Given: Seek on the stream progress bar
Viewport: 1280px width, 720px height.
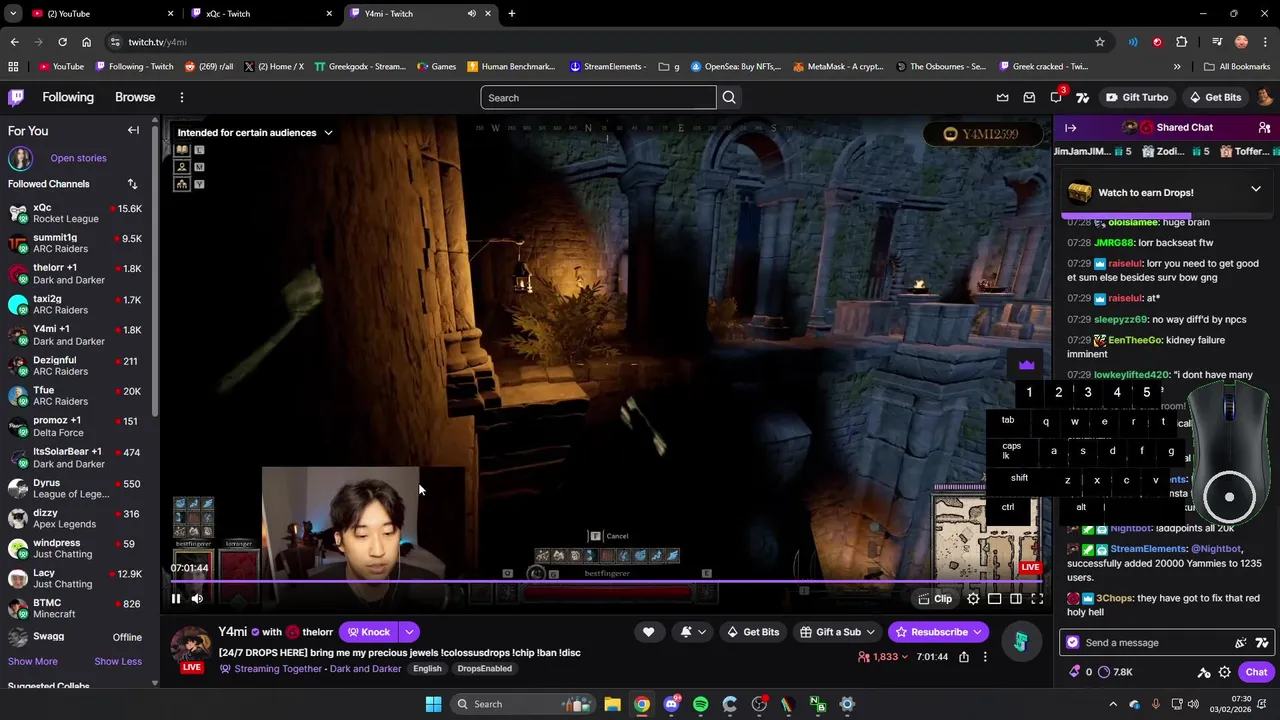Looking at the screenshot, I should point(607,582).
